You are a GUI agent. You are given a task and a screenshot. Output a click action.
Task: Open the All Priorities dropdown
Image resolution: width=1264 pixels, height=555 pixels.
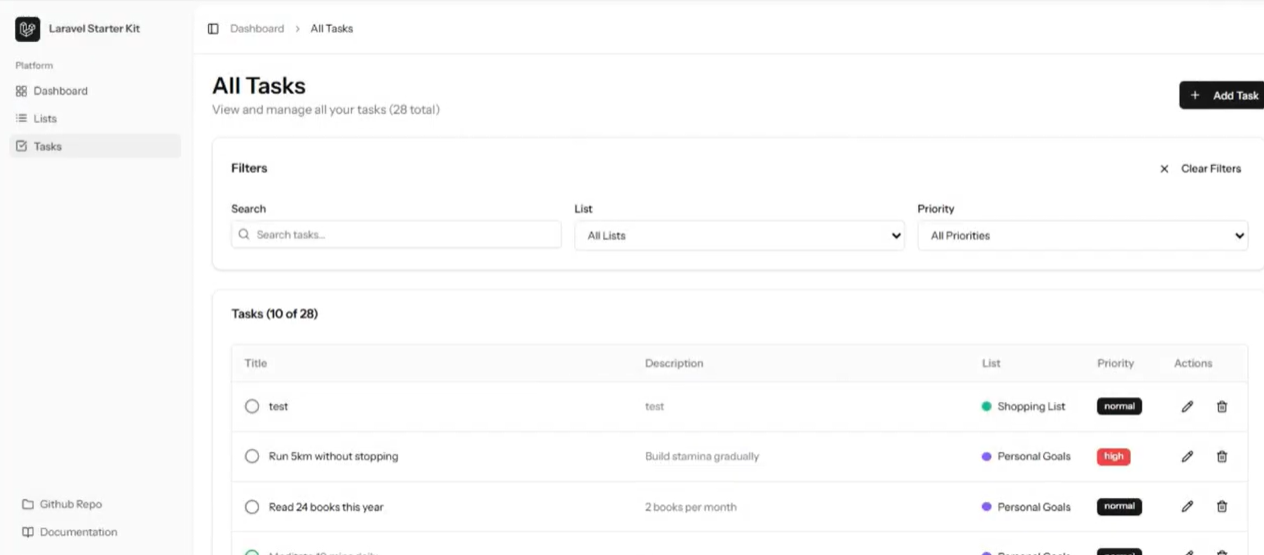(1083, 236)
